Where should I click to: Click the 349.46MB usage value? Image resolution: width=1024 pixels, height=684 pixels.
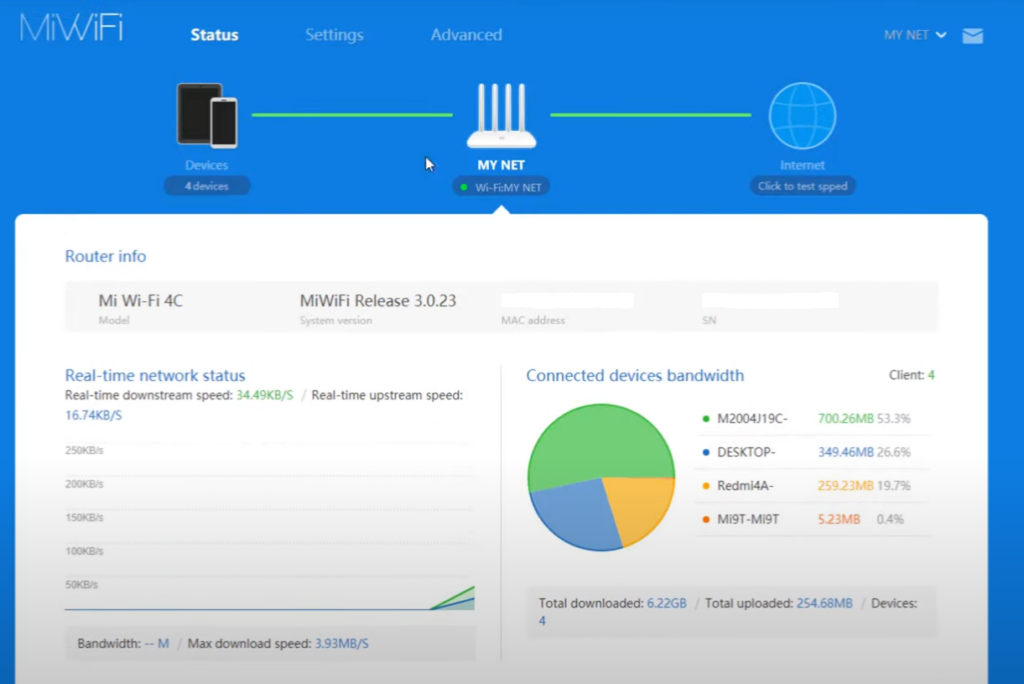[x=846, y=452]
